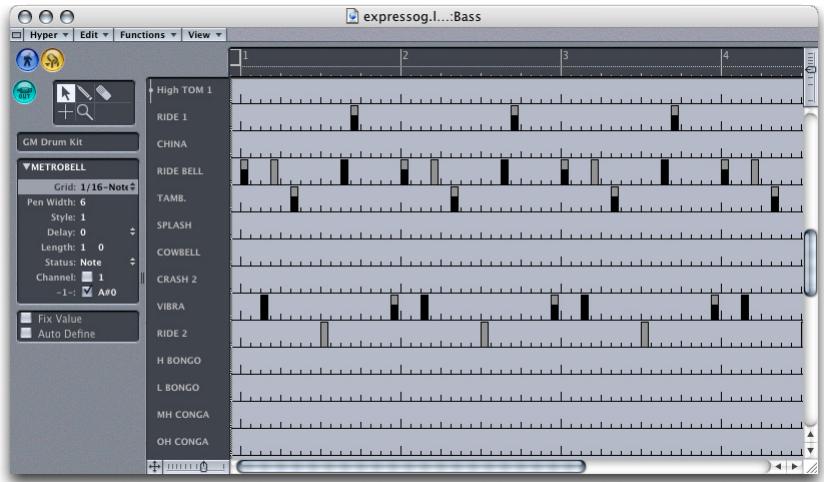Open the Hyper menu

(x=49, y=35)
